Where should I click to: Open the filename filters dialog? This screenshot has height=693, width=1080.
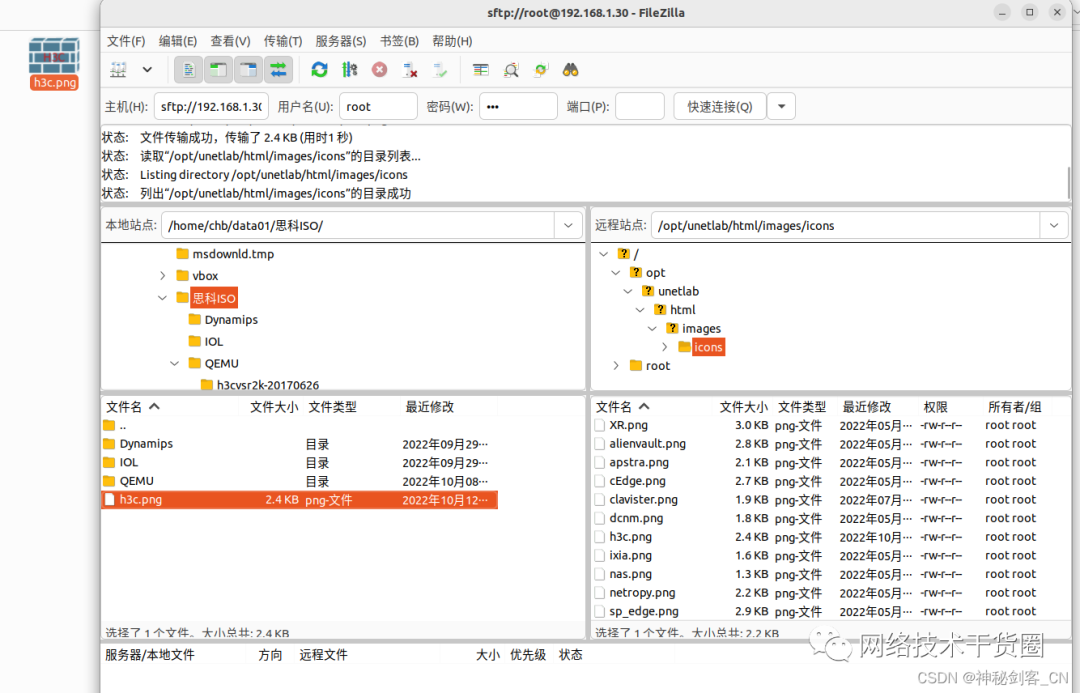point(511,69)
